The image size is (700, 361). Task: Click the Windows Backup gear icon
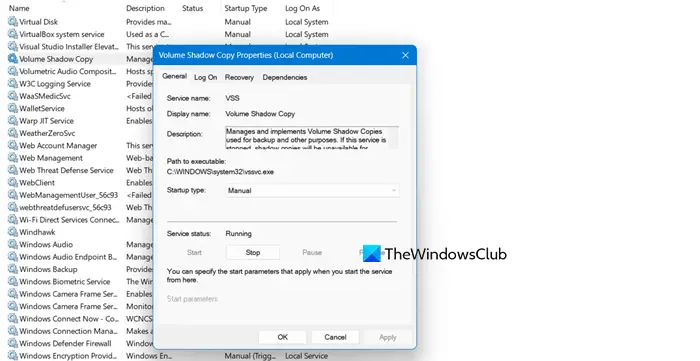click(12, 269)
